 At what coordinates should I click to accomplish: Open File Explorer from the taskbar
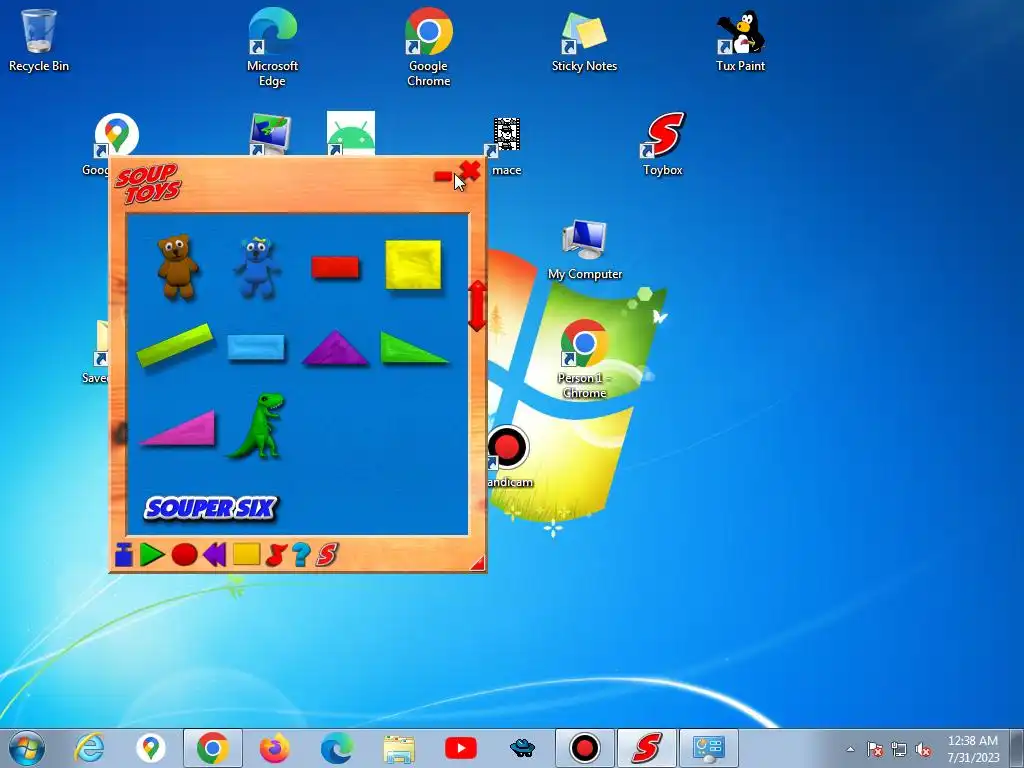[x=398, y=748]
